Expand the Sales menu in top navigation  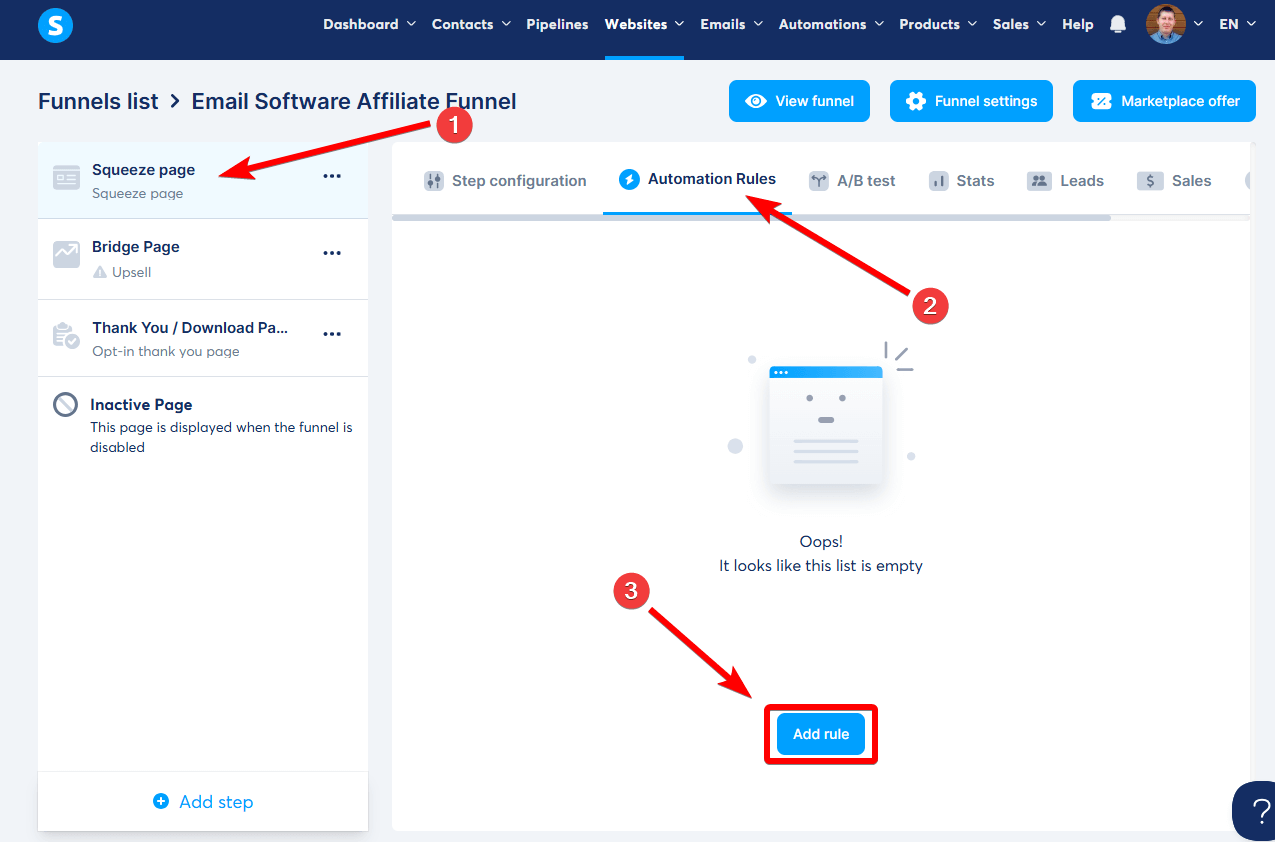pyautogui.click(x=1019, y=24)
